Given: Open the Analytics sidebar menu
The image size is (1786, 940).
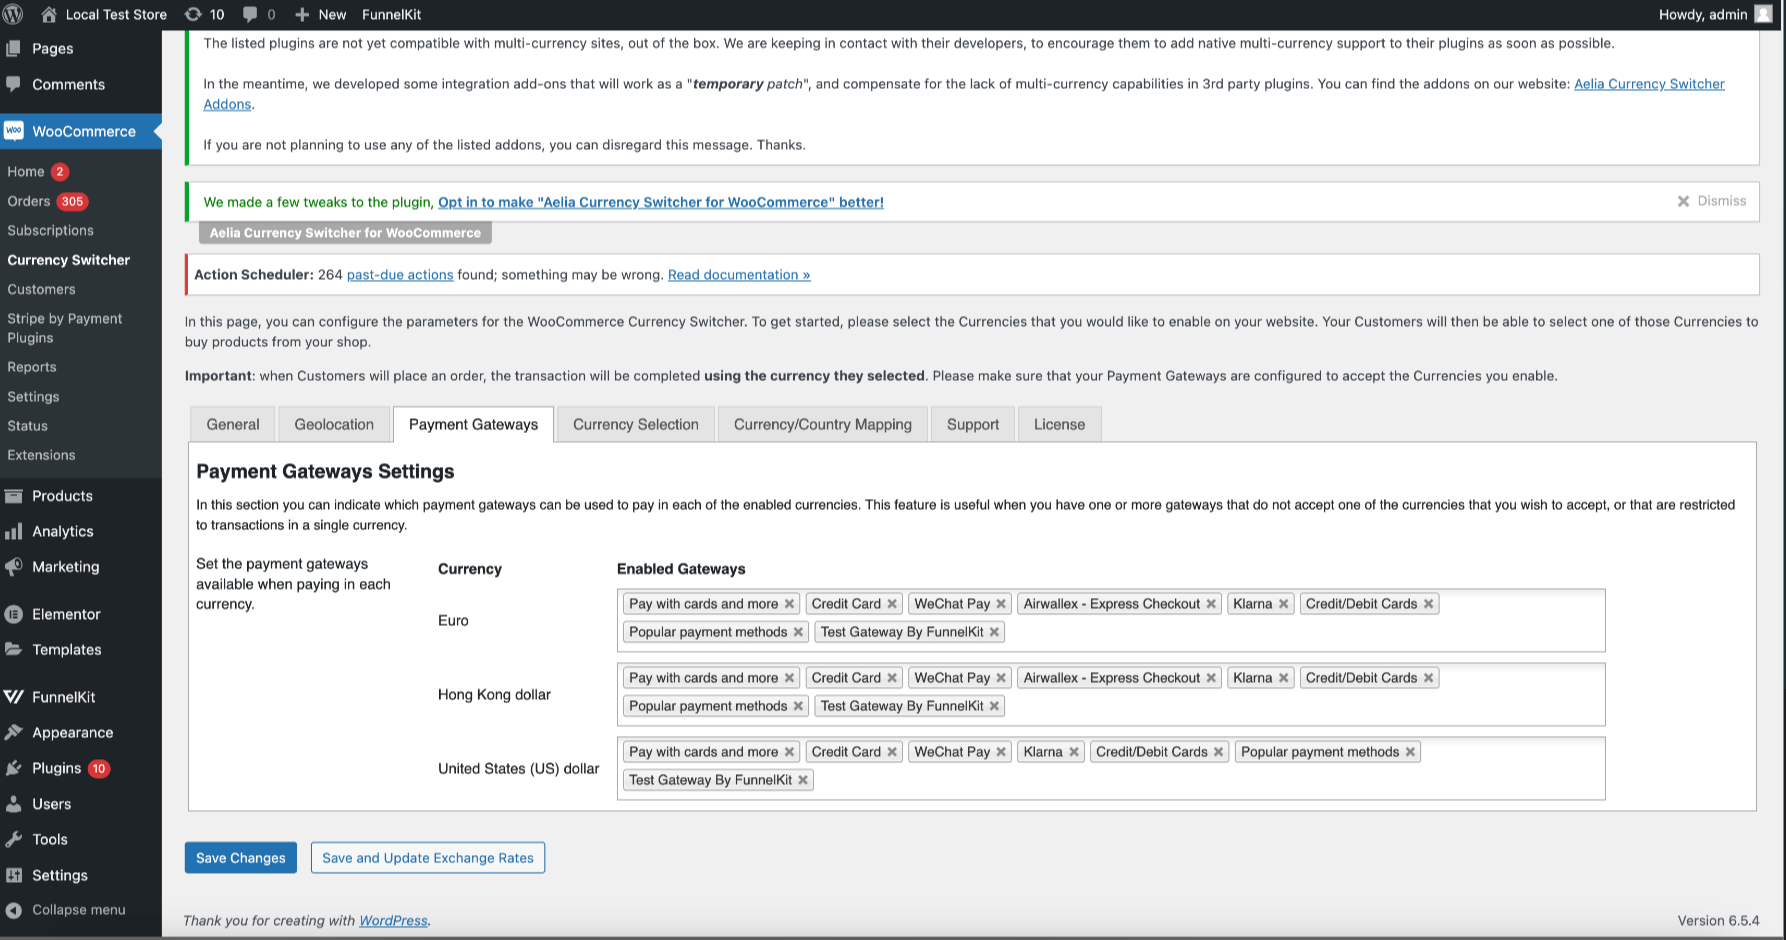Looking at the screenshot, I should [62, 531].
